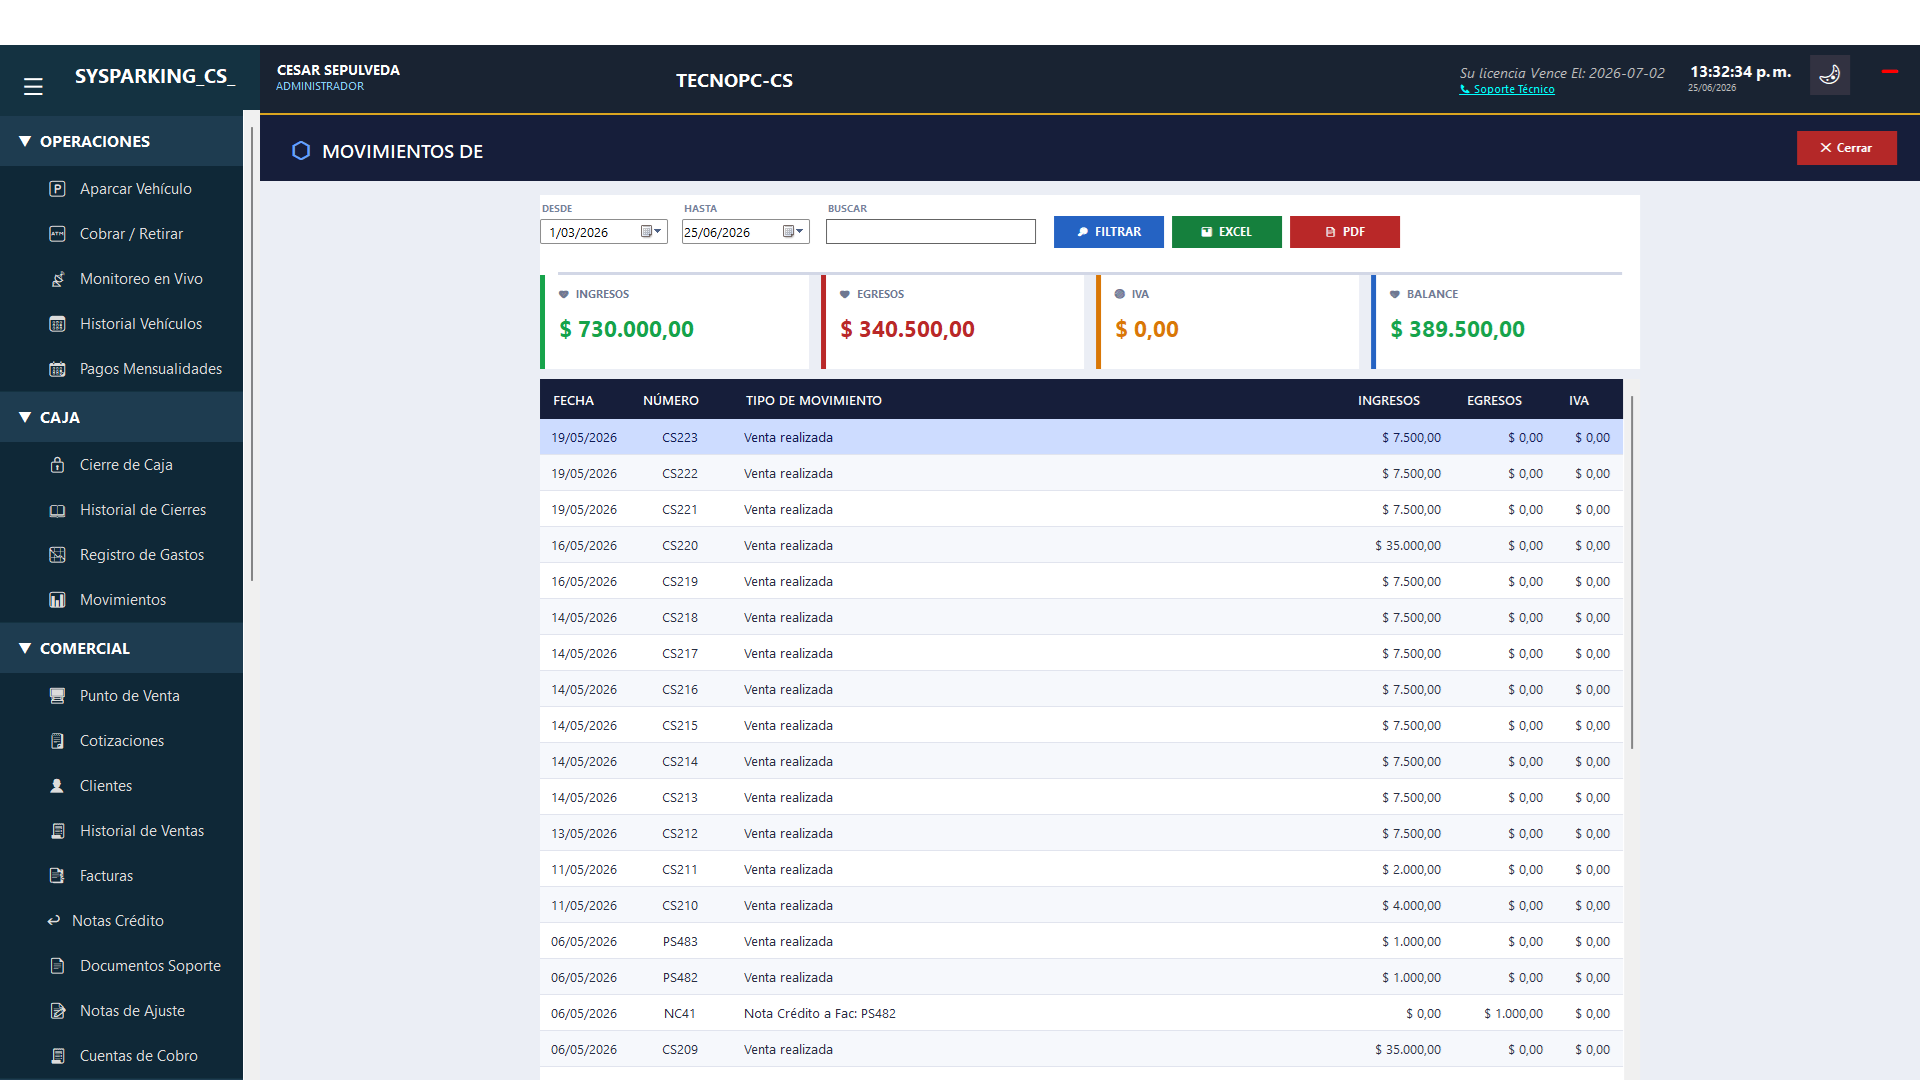Open the DESDE date picker dropdown
This screenshot has height=1080, width=1920.
click(651, 232)
